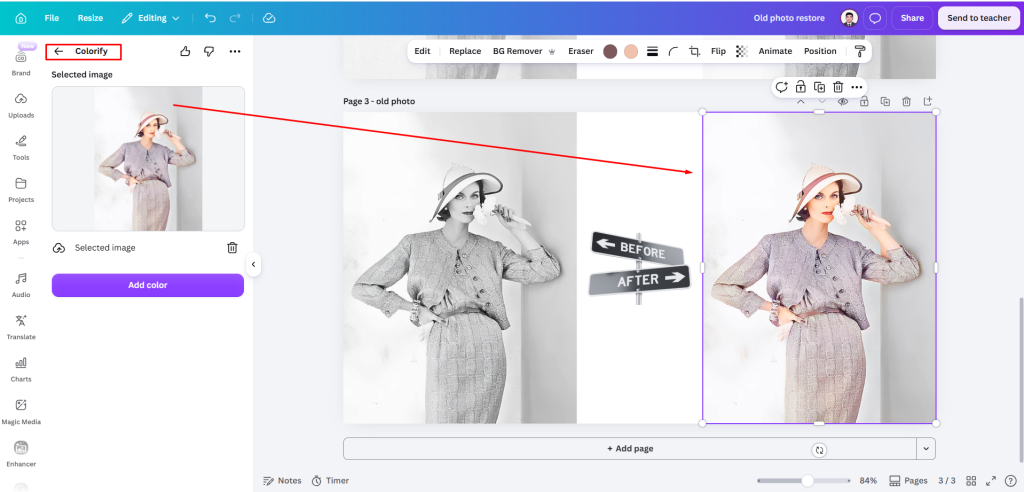This screenshot has height=492, width=1024.
Task: Open the BG Remover tool
Action: pos(524,51)
